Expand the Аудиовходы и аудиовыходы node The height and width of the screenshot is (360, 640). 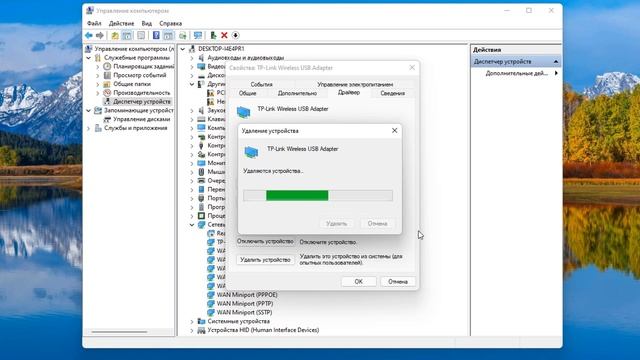tap(192, 58)
